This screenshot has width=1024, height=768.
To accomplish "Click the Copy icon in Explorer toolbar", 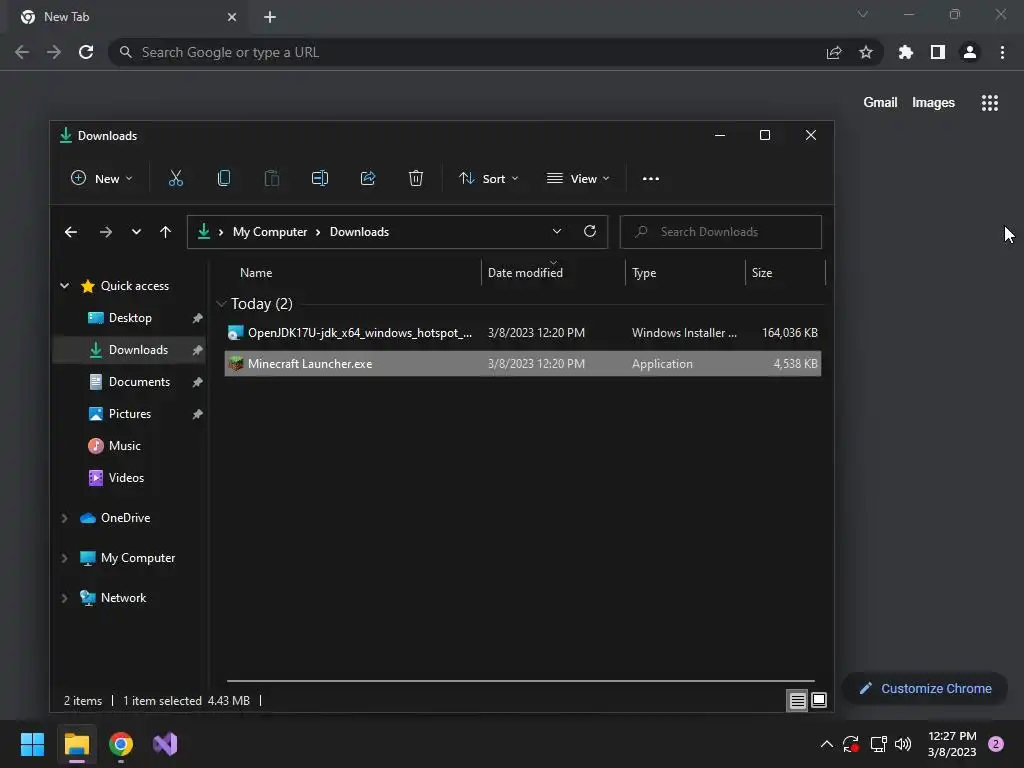I will 224,178.
